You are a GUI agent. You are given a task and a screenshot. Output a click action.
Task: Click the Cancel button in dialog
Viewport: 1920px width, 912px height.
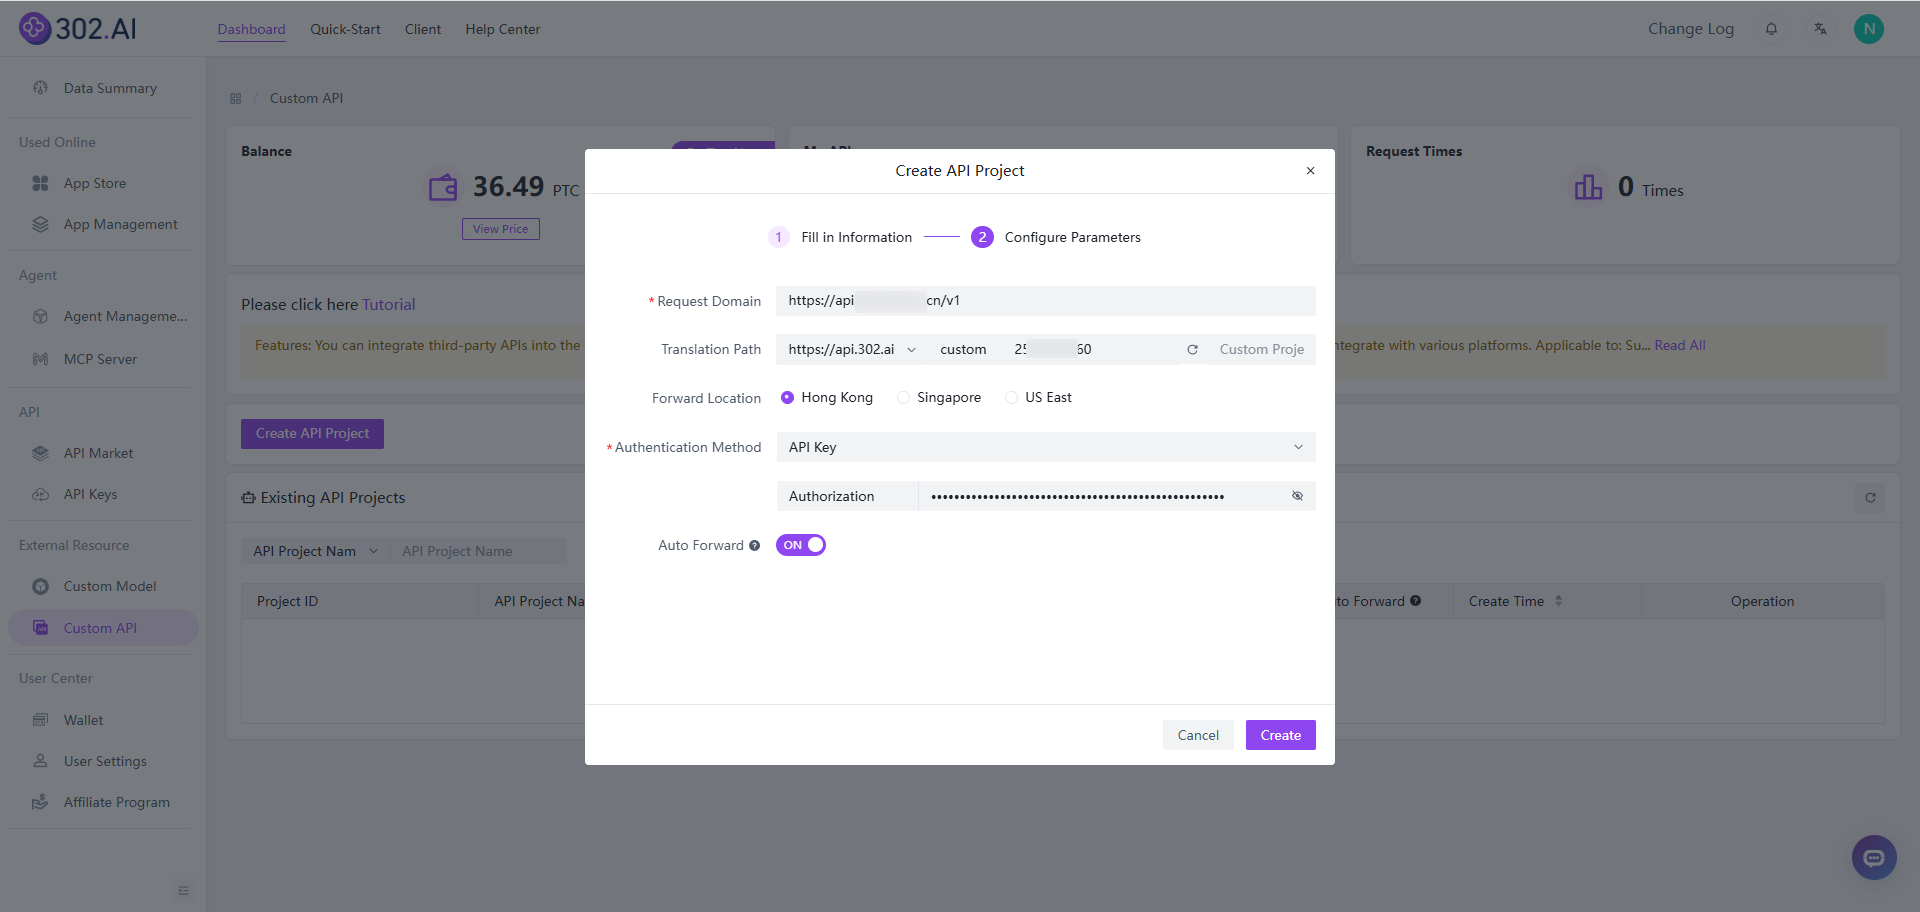(1198, 735)
